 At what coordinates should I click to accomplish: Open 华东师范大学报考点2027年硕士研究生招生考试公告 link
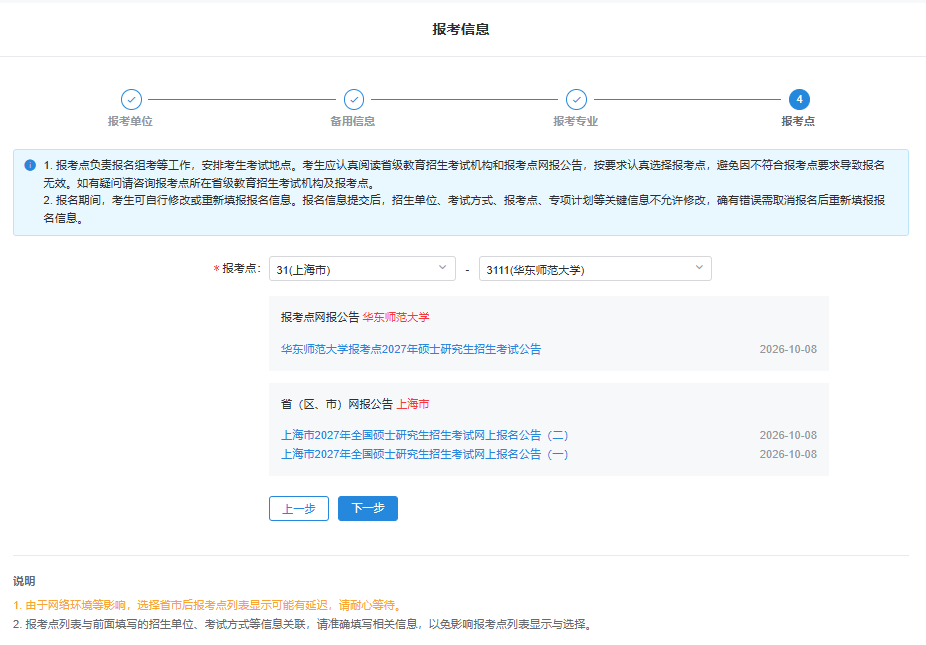411,349
